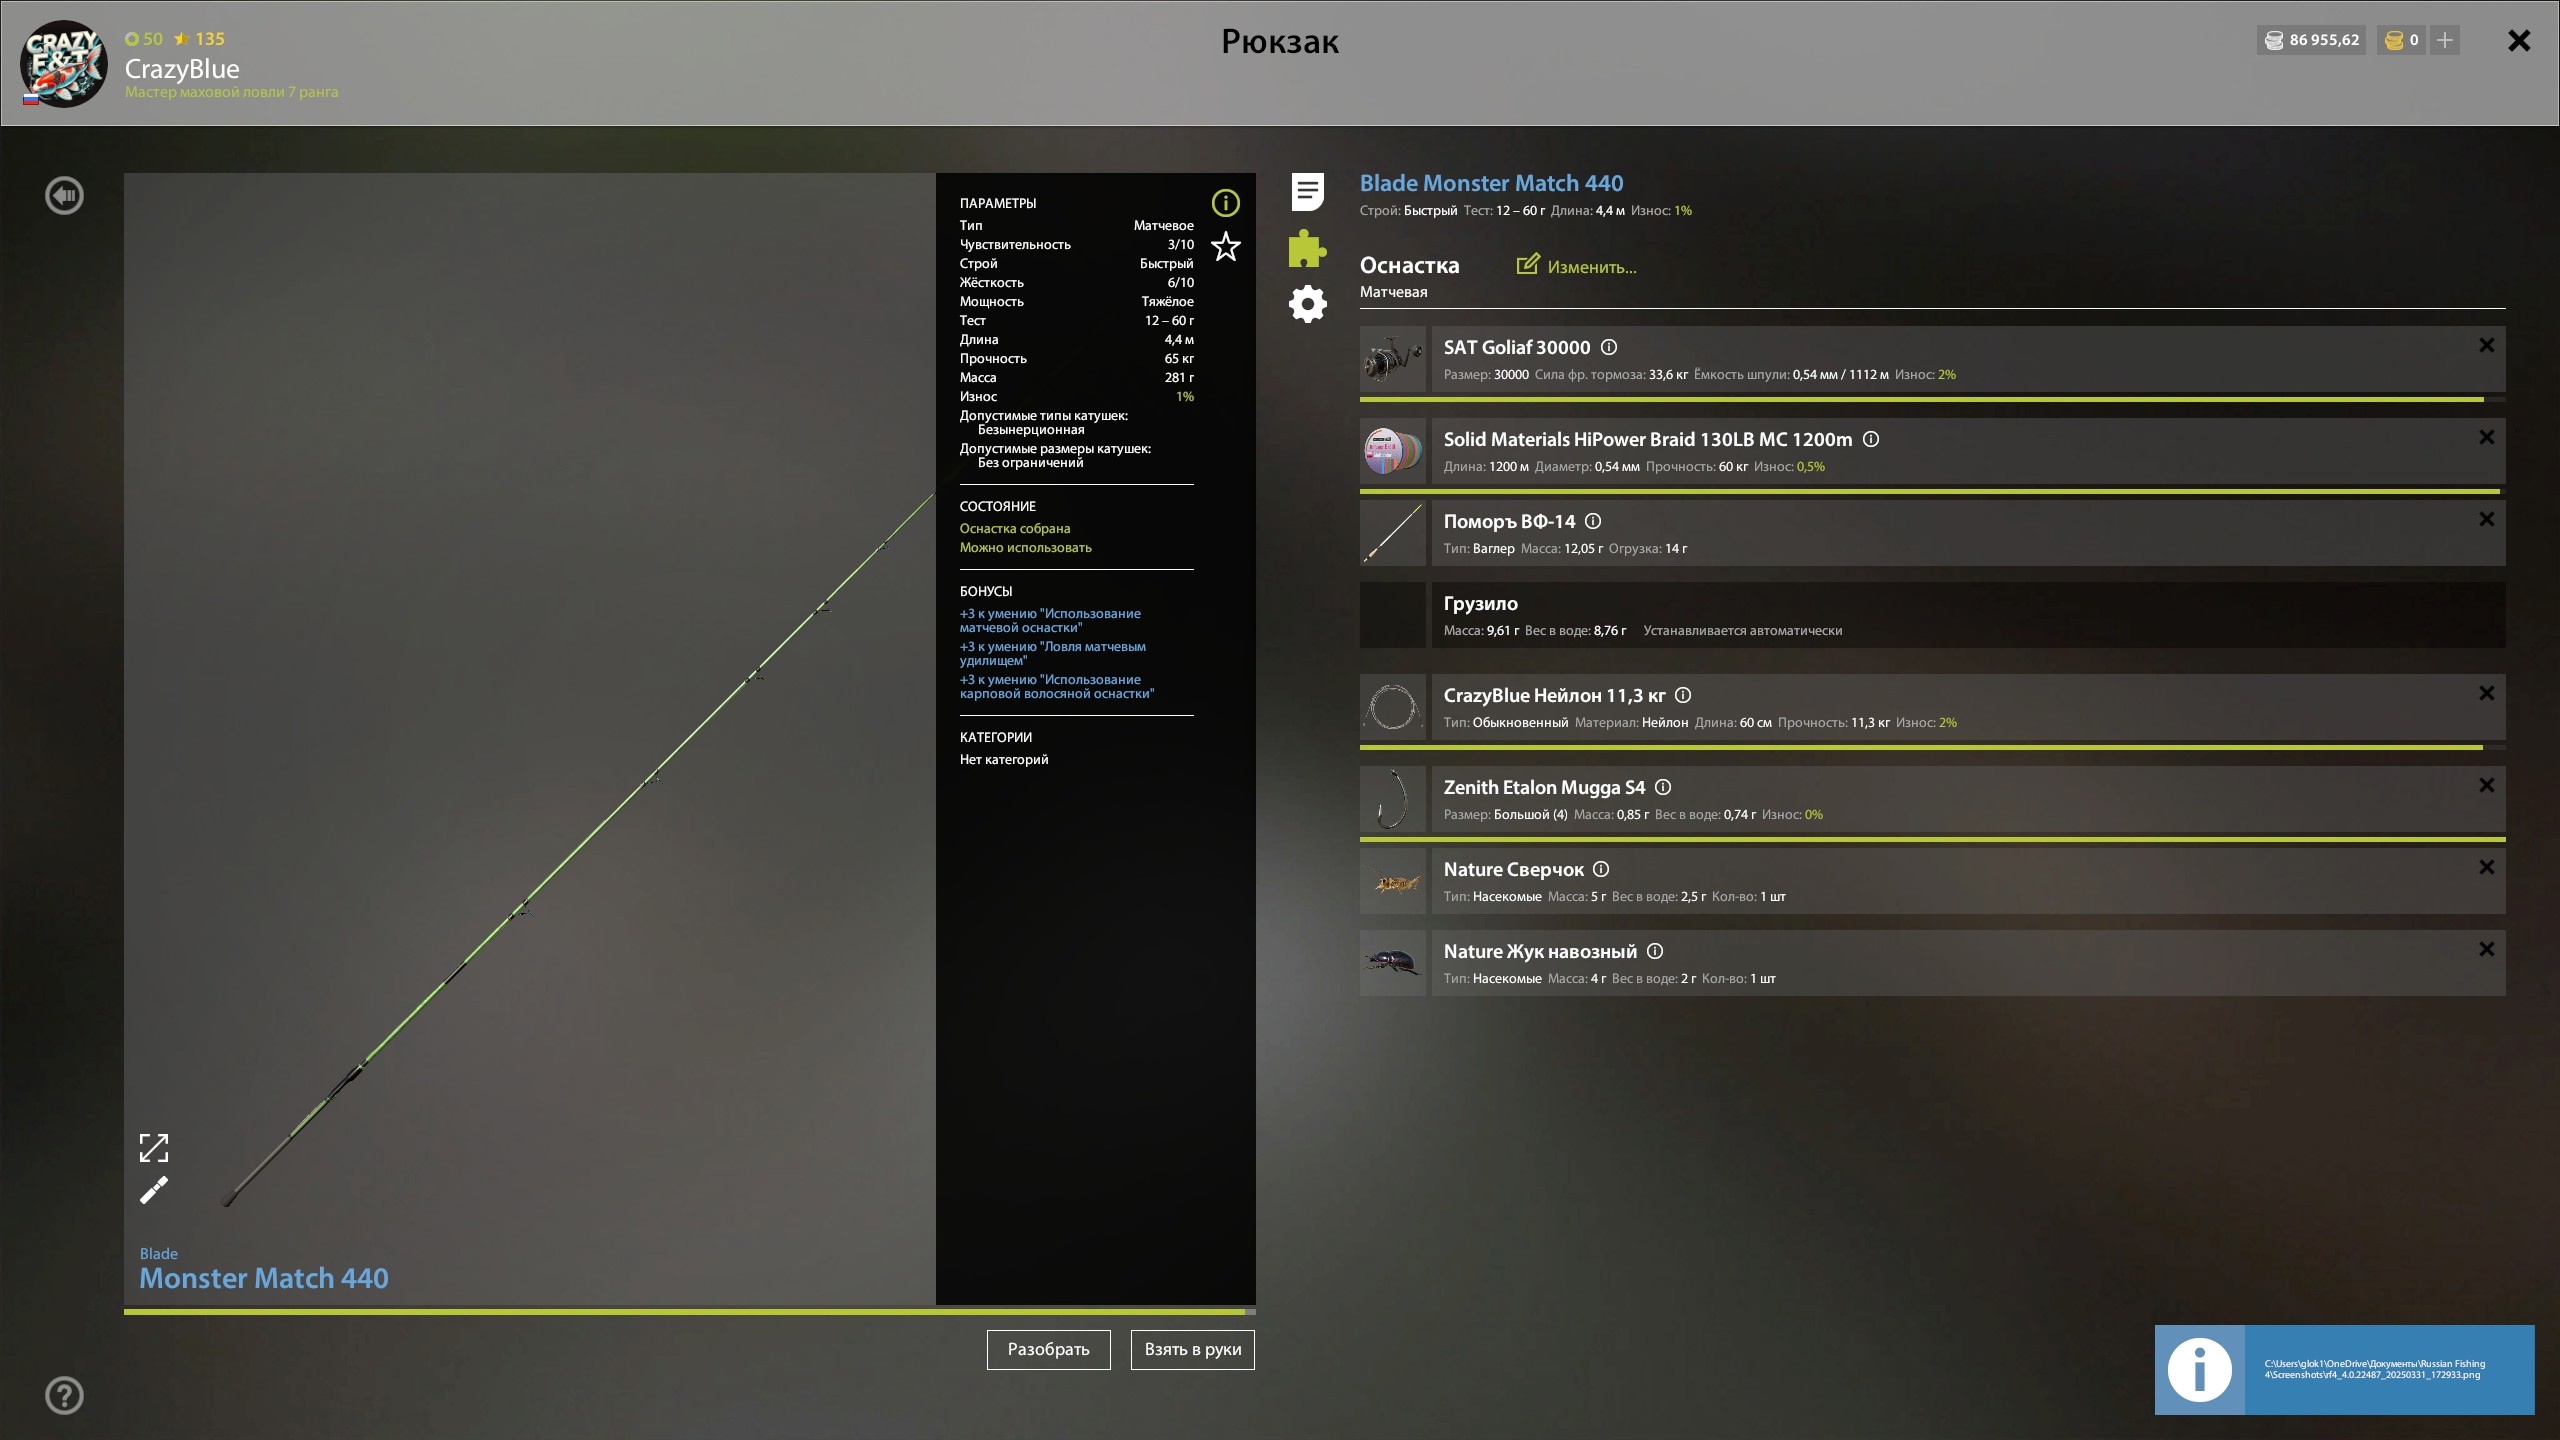Open info for Solid Materials HiPower Braid
The height and width of the screenshot is (1440, 2560).
(1871, 439)
